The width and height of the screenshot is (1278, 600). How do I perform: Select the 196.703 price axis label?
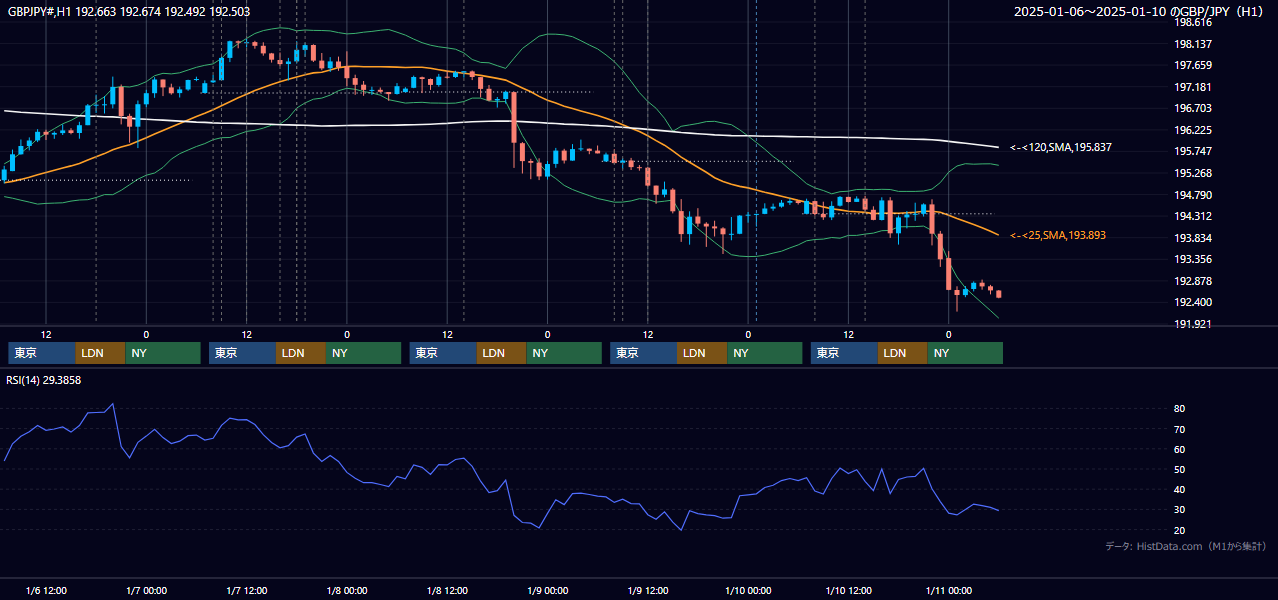(1193, 108)
